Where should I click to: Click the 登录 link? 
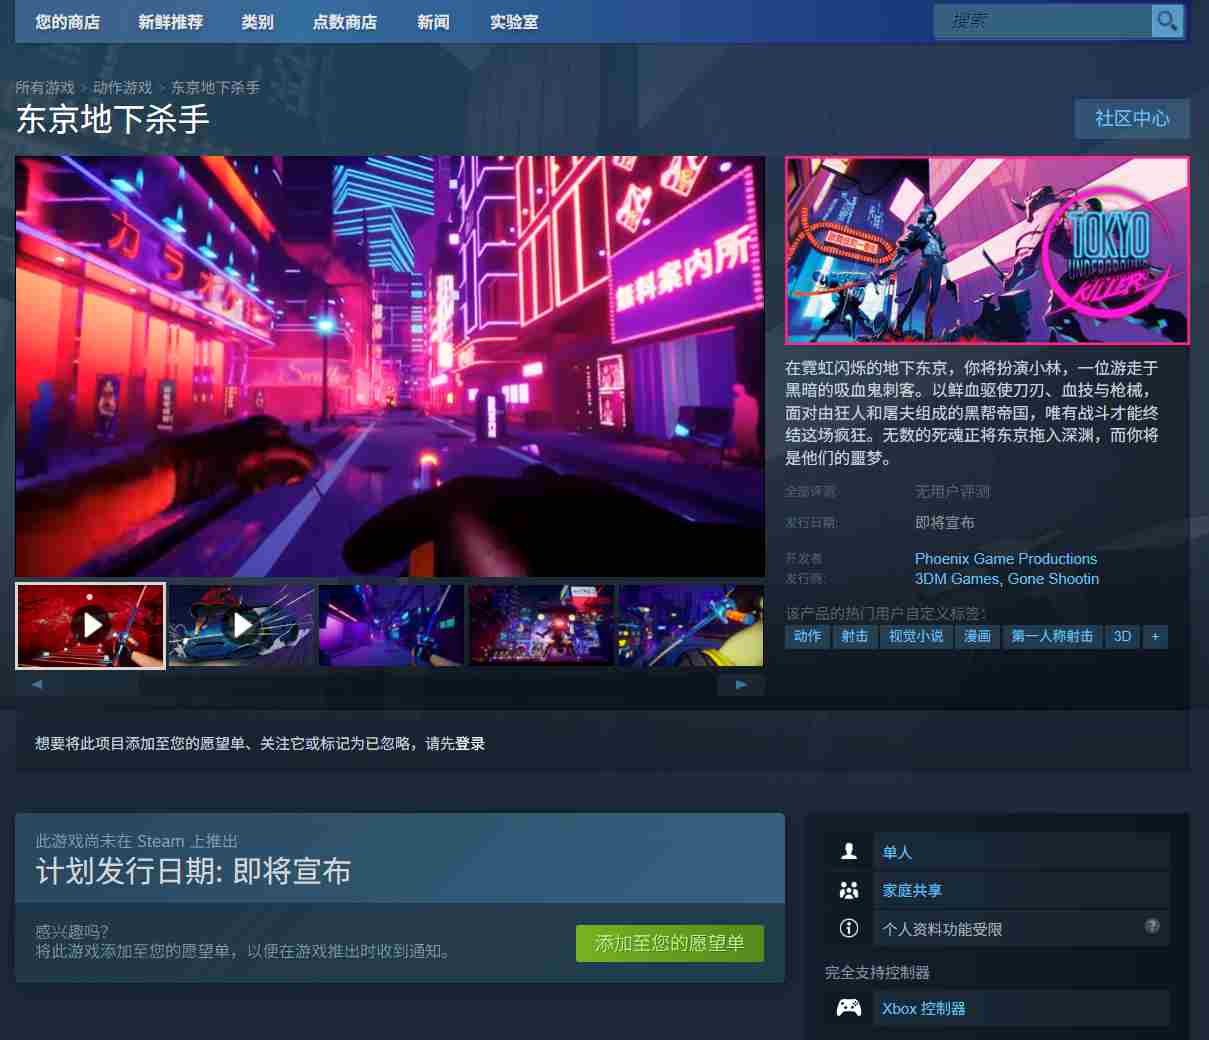pos(470,743)
